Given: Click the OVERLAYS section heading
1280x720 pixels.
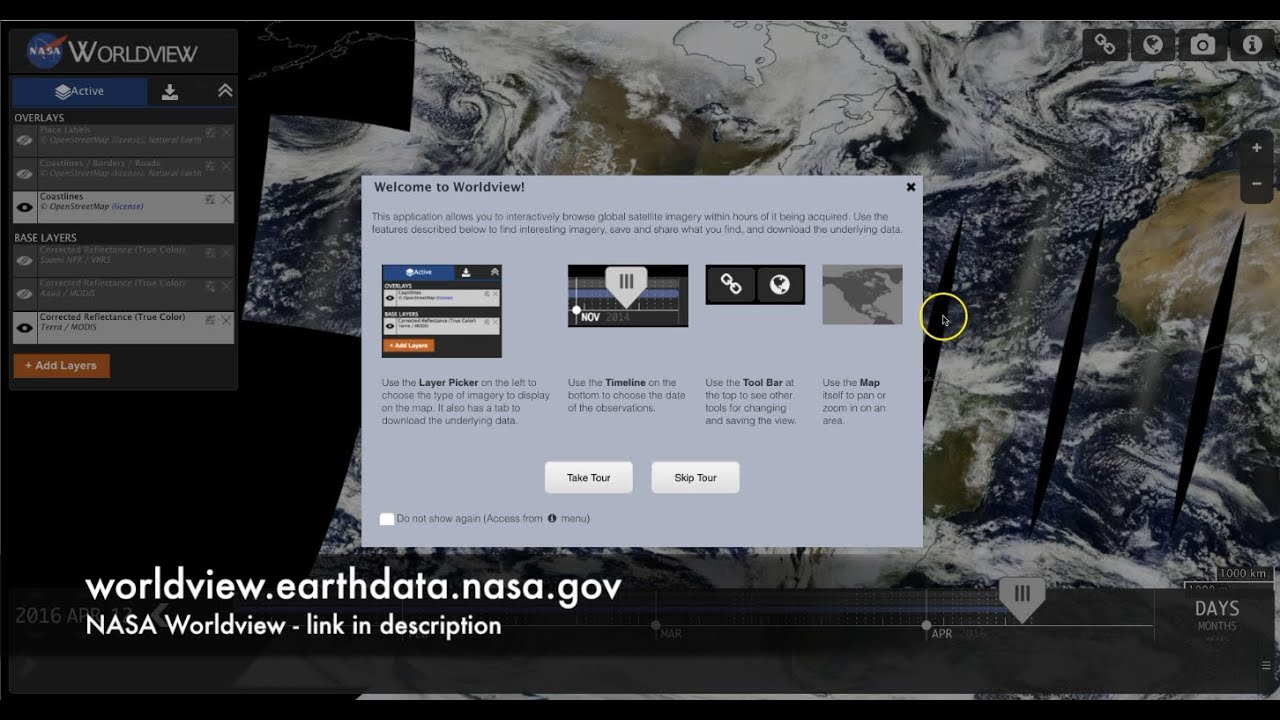Looking at the screenshot, I should [x=39, y=118].
